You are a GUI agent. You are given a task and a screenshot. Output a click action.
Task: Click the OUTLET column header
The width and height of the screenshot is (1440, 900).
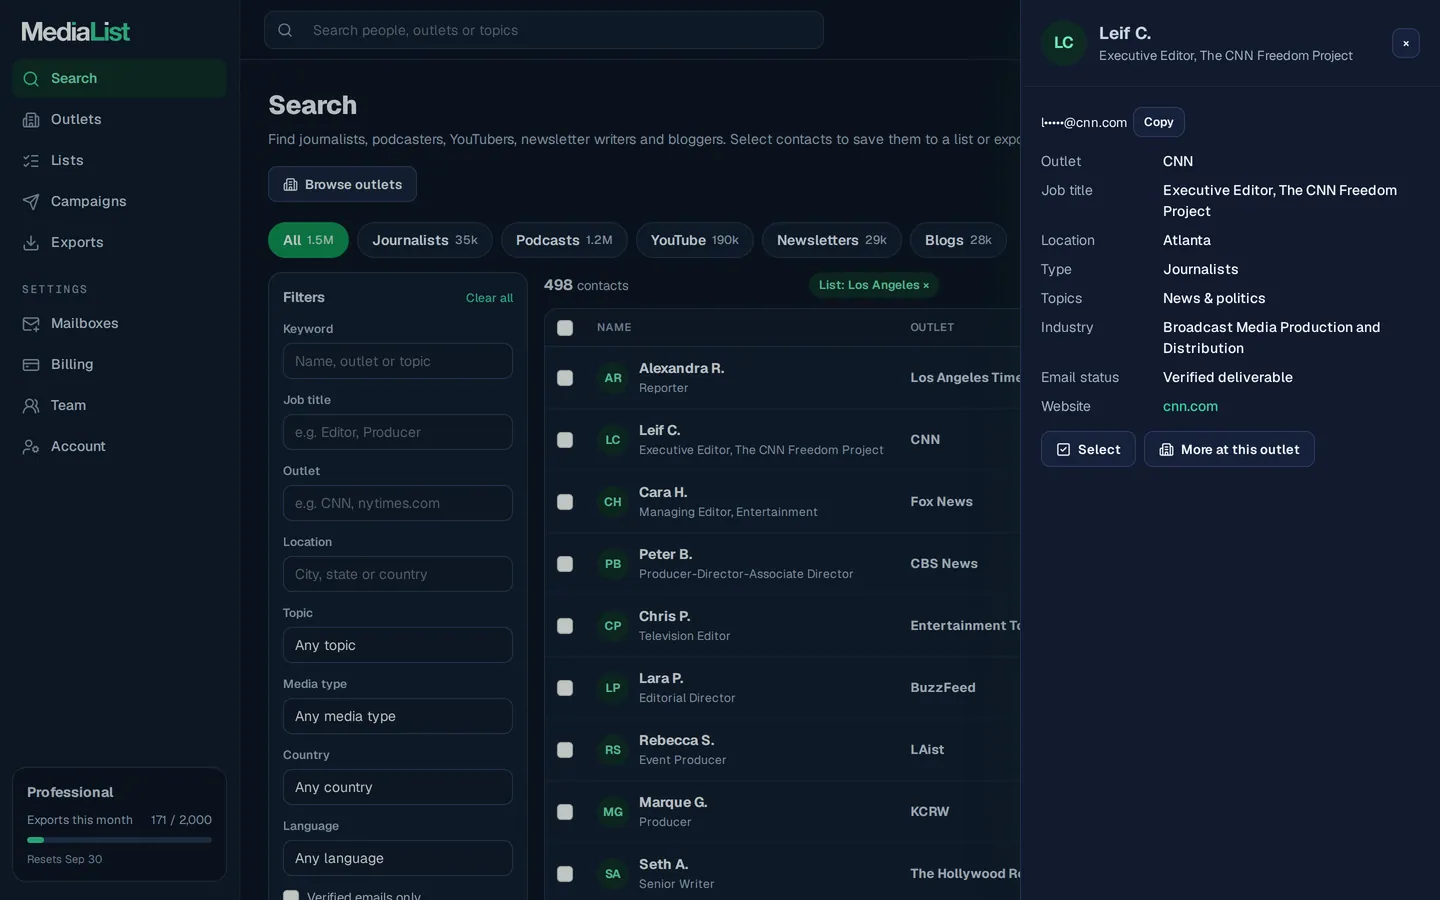tap(932, 328)
